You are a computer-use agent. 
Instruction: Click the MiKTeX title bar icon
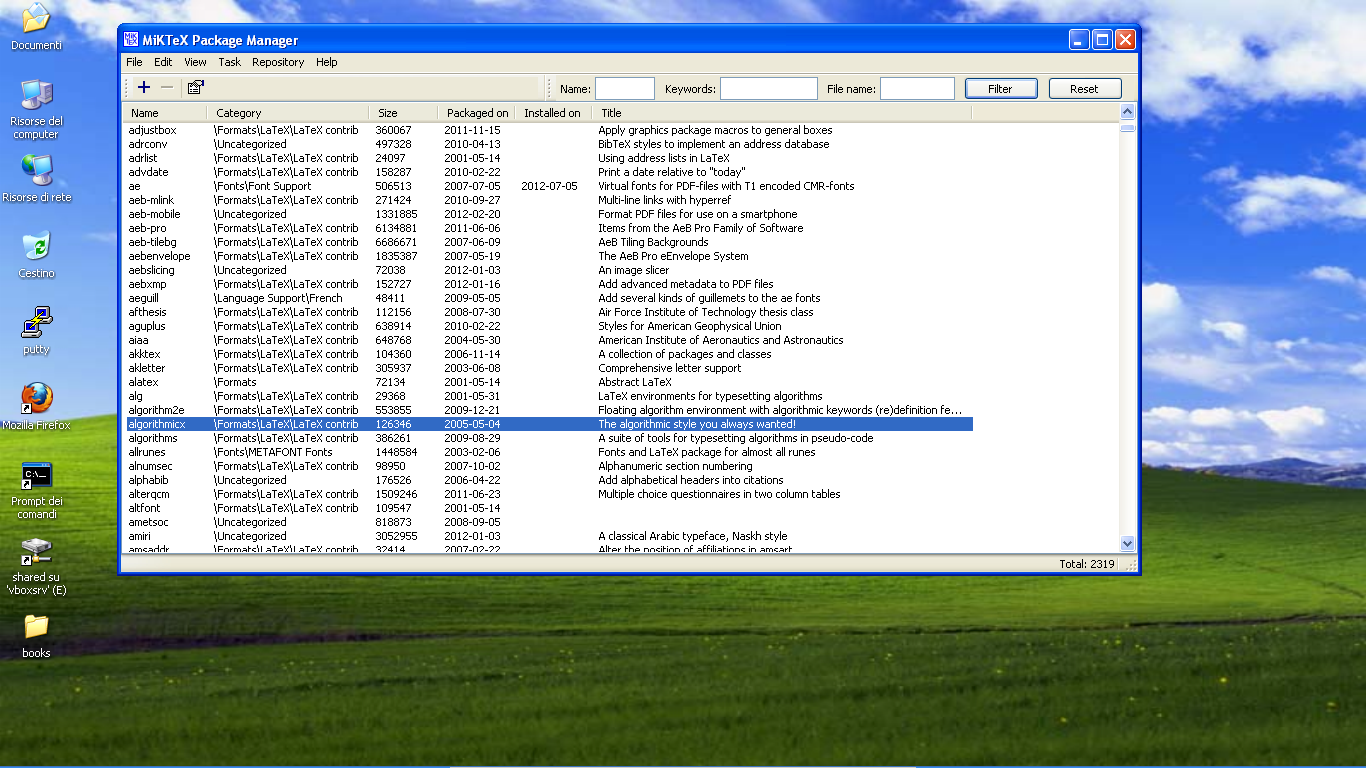click(x=130, y=40)
